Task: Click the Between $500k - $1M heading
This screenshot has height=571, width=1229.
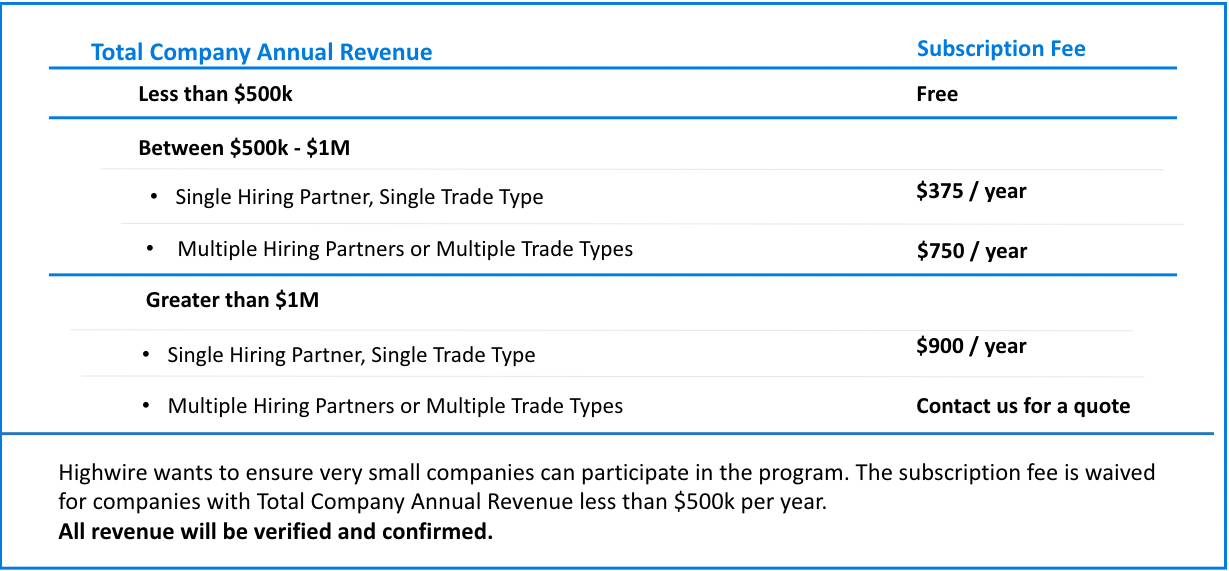Action: click(x=244, y=148)
